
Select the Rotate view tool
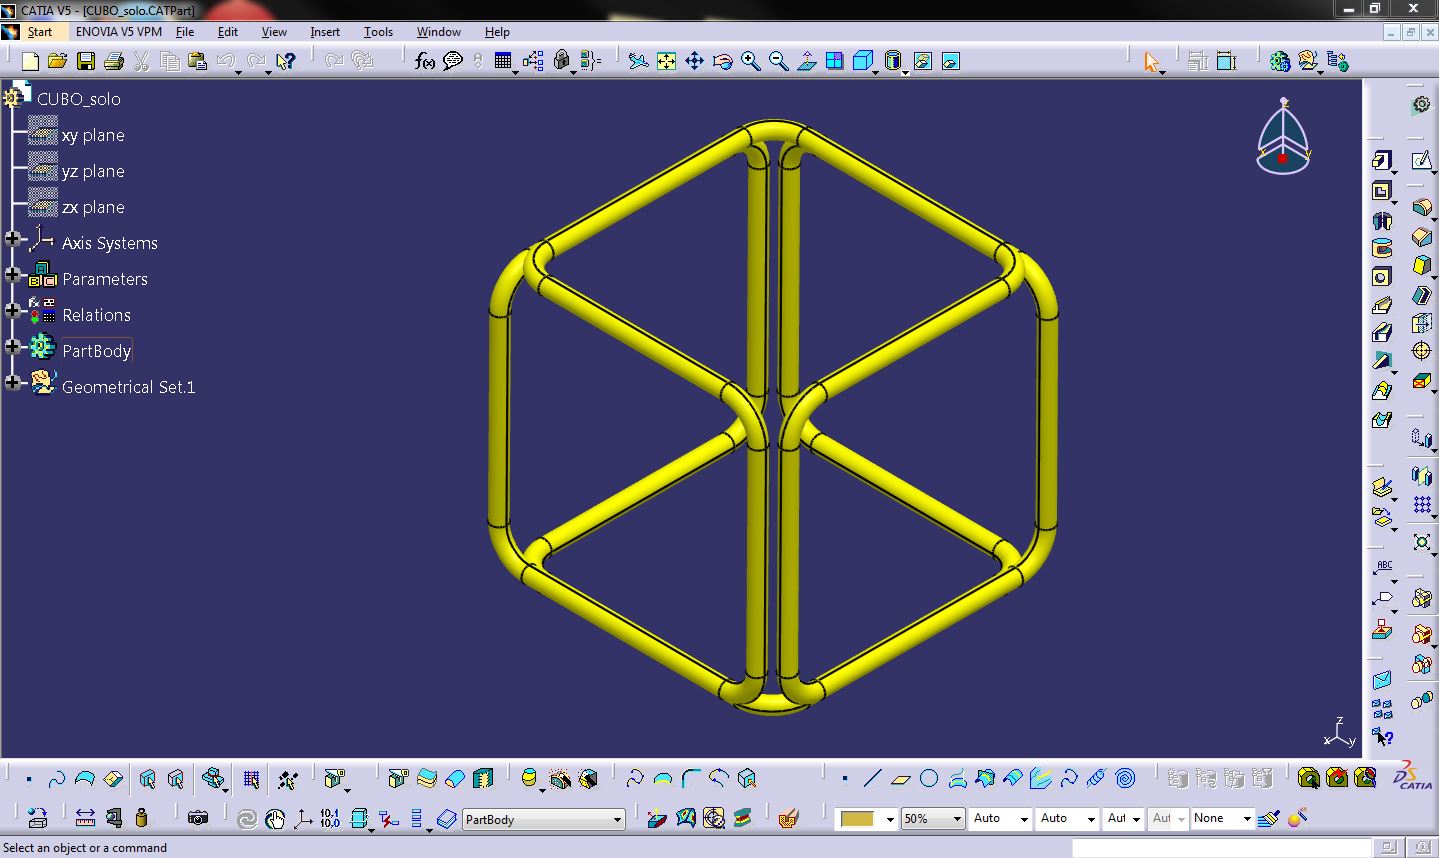tap(722, 61)
